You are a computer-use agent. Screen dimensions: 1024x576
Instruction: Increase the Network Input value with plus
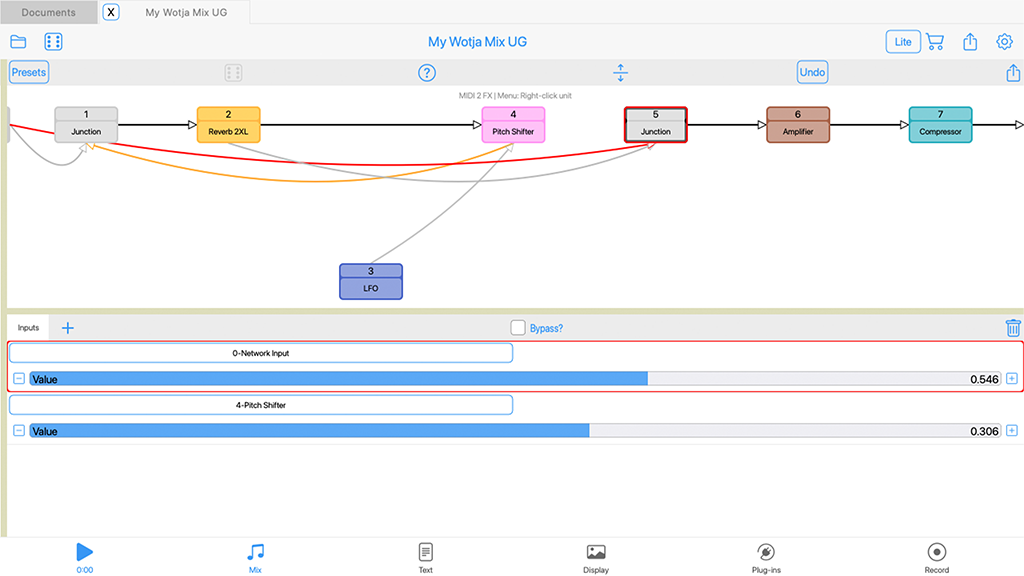pyautogui.click(x=1012, y=379)
